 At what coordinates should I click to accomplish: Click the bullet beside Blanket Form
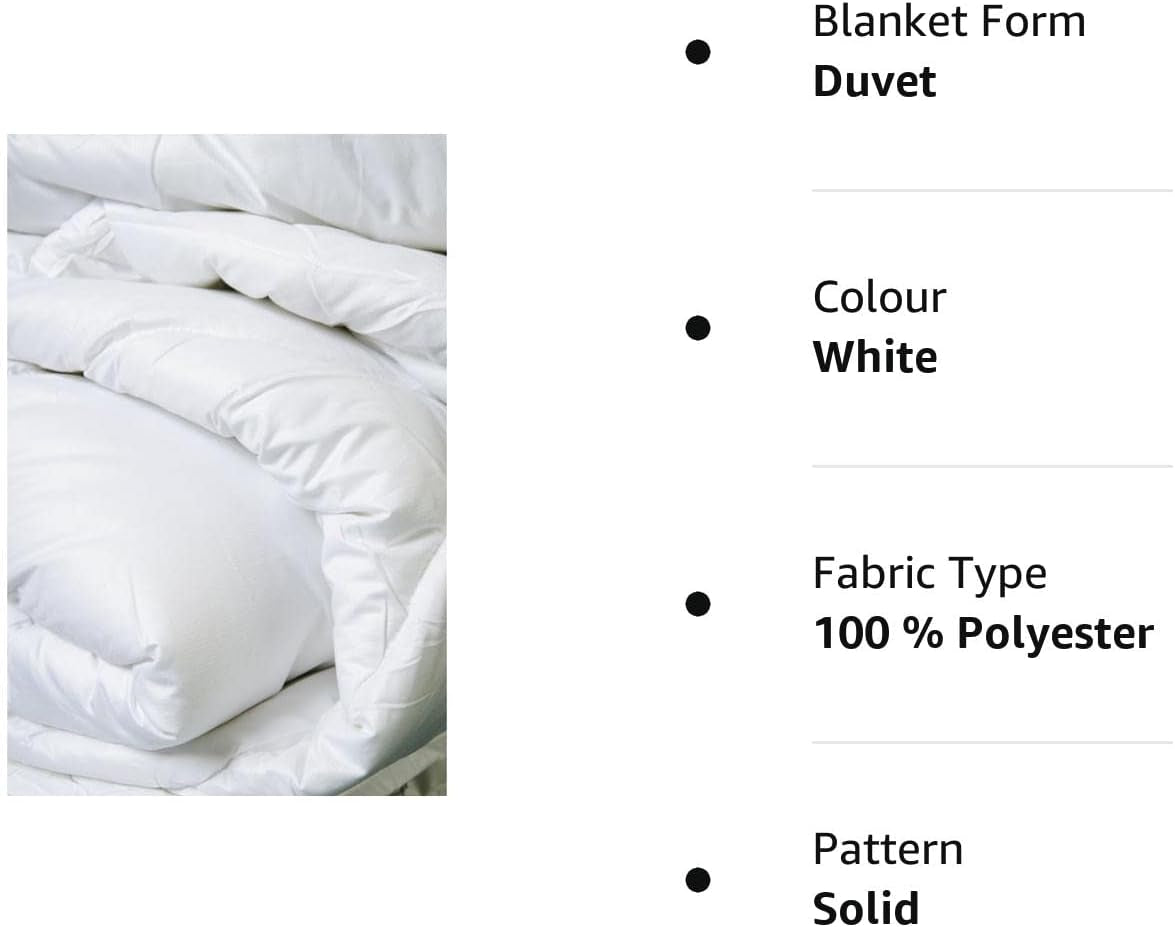coord(698,52)
